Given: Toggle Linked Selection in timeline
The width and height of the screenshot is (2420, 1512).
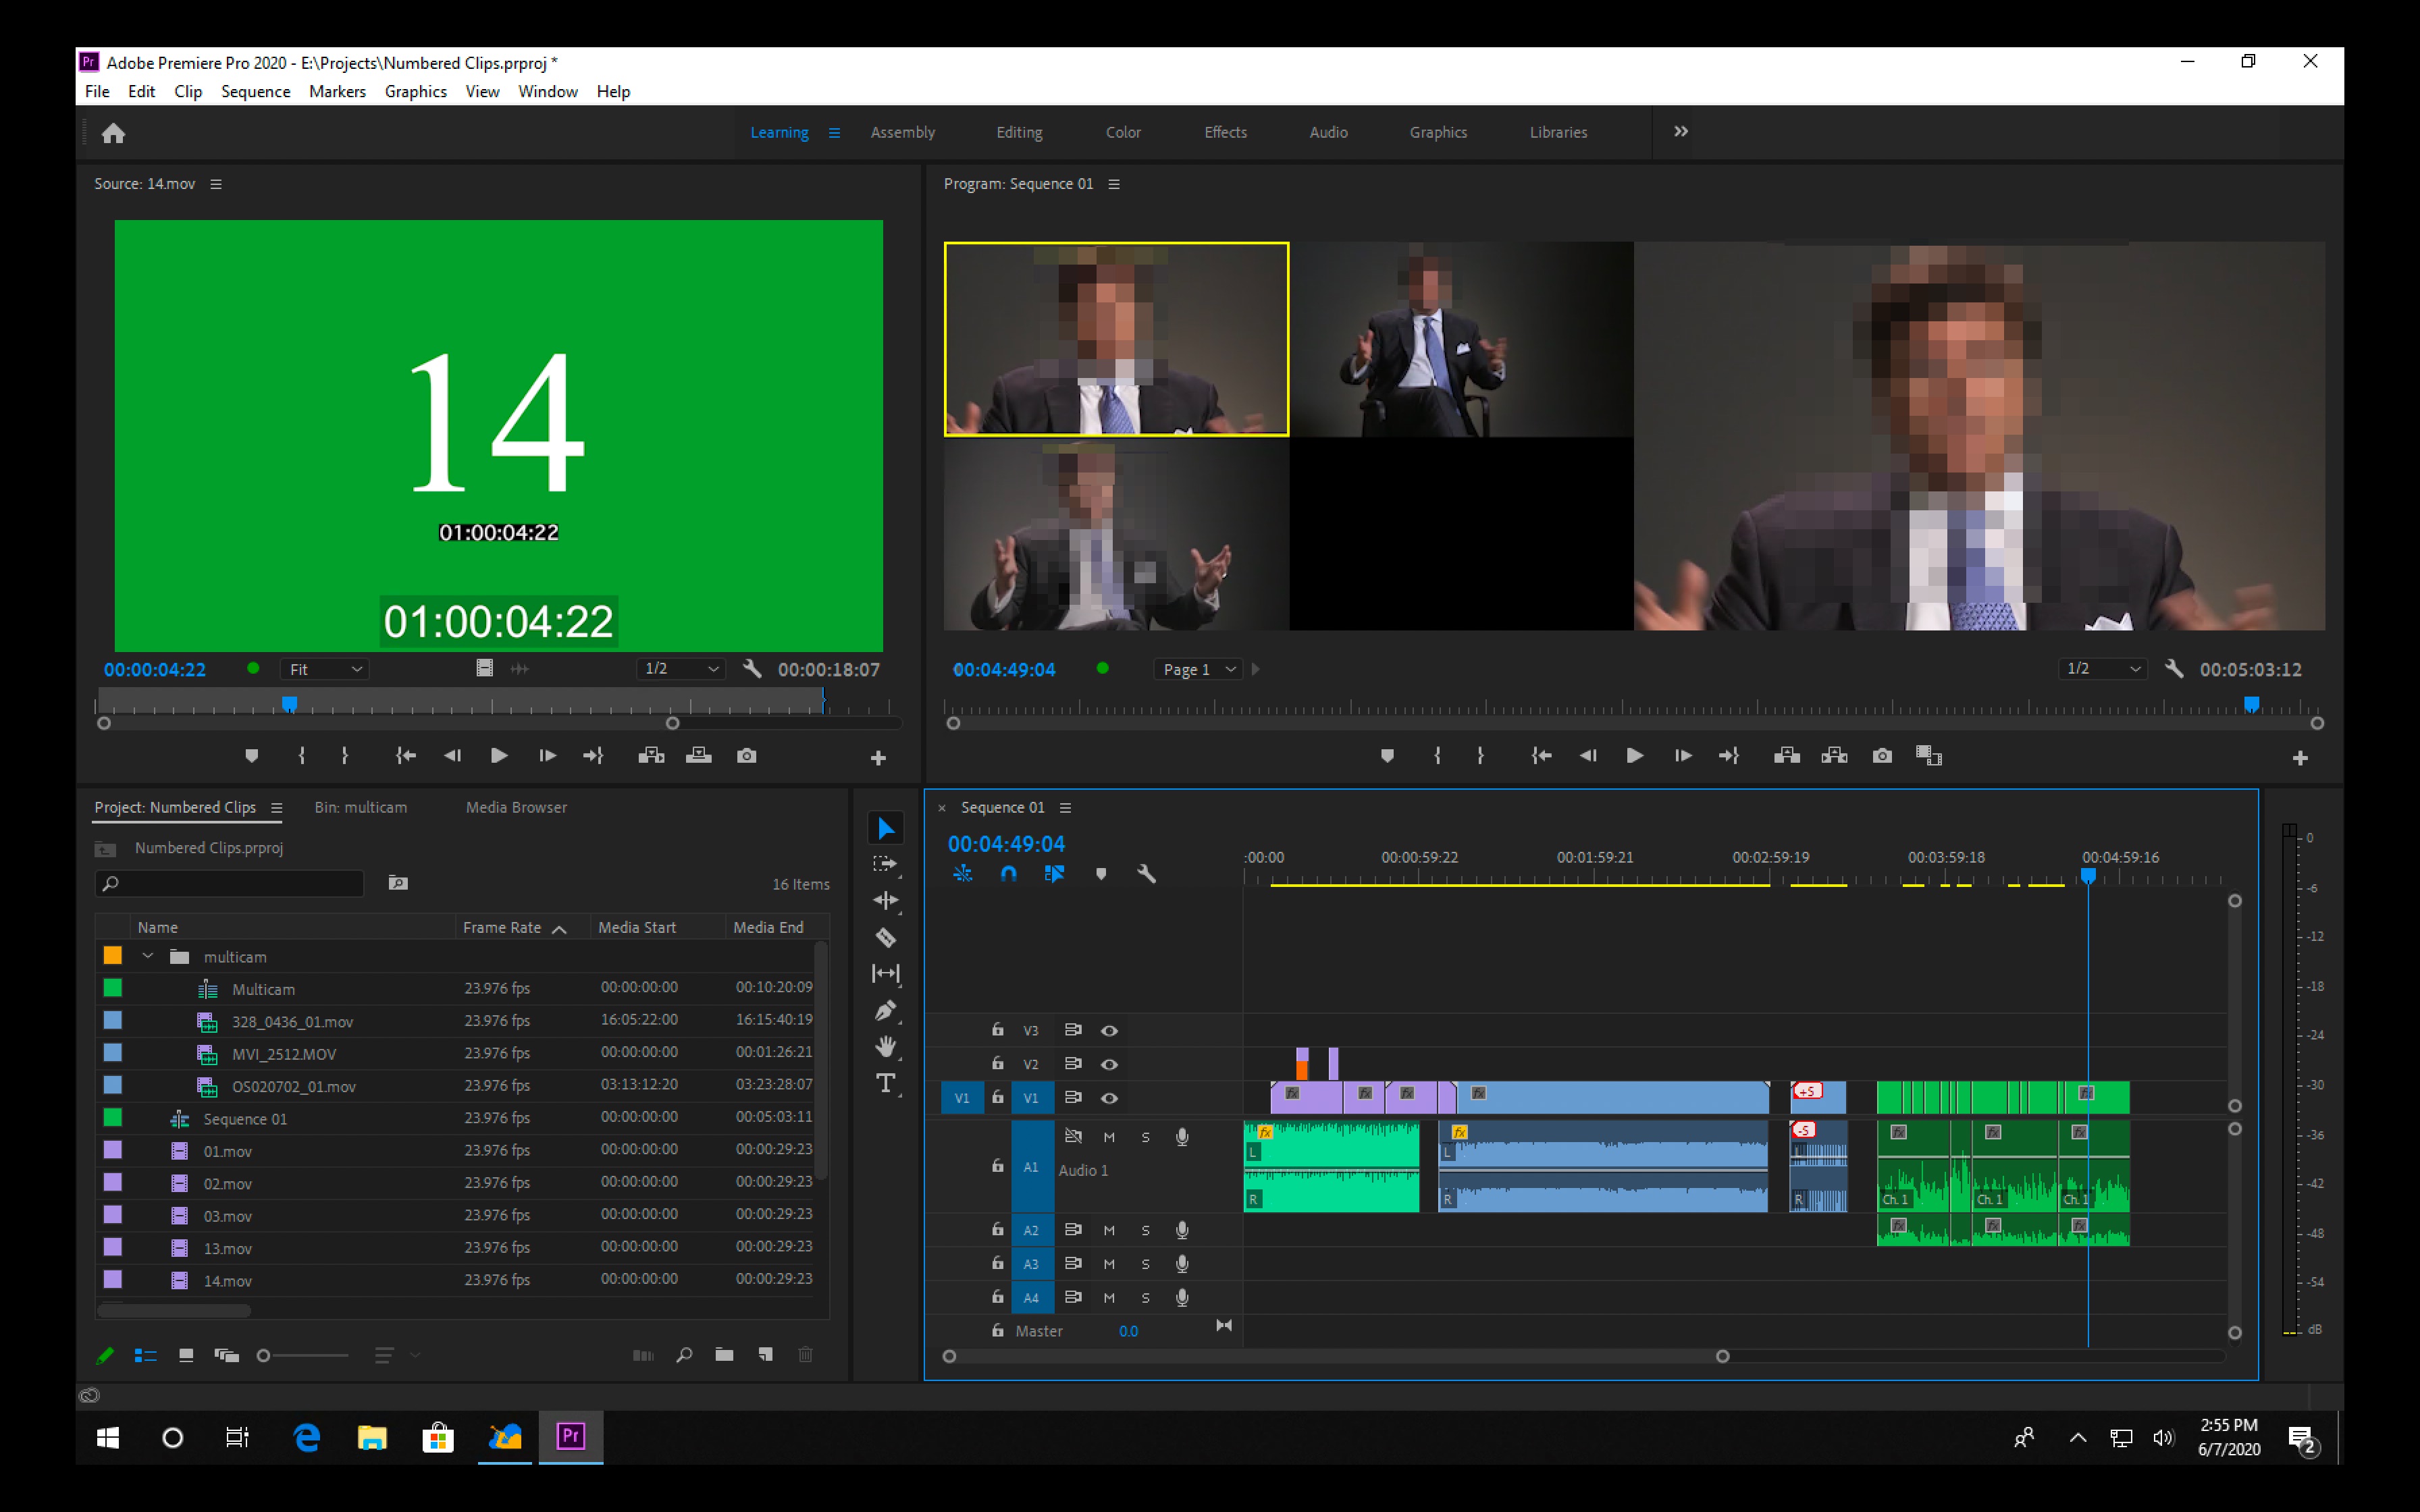Looking at the screenshot, I should coord(1054,874).
